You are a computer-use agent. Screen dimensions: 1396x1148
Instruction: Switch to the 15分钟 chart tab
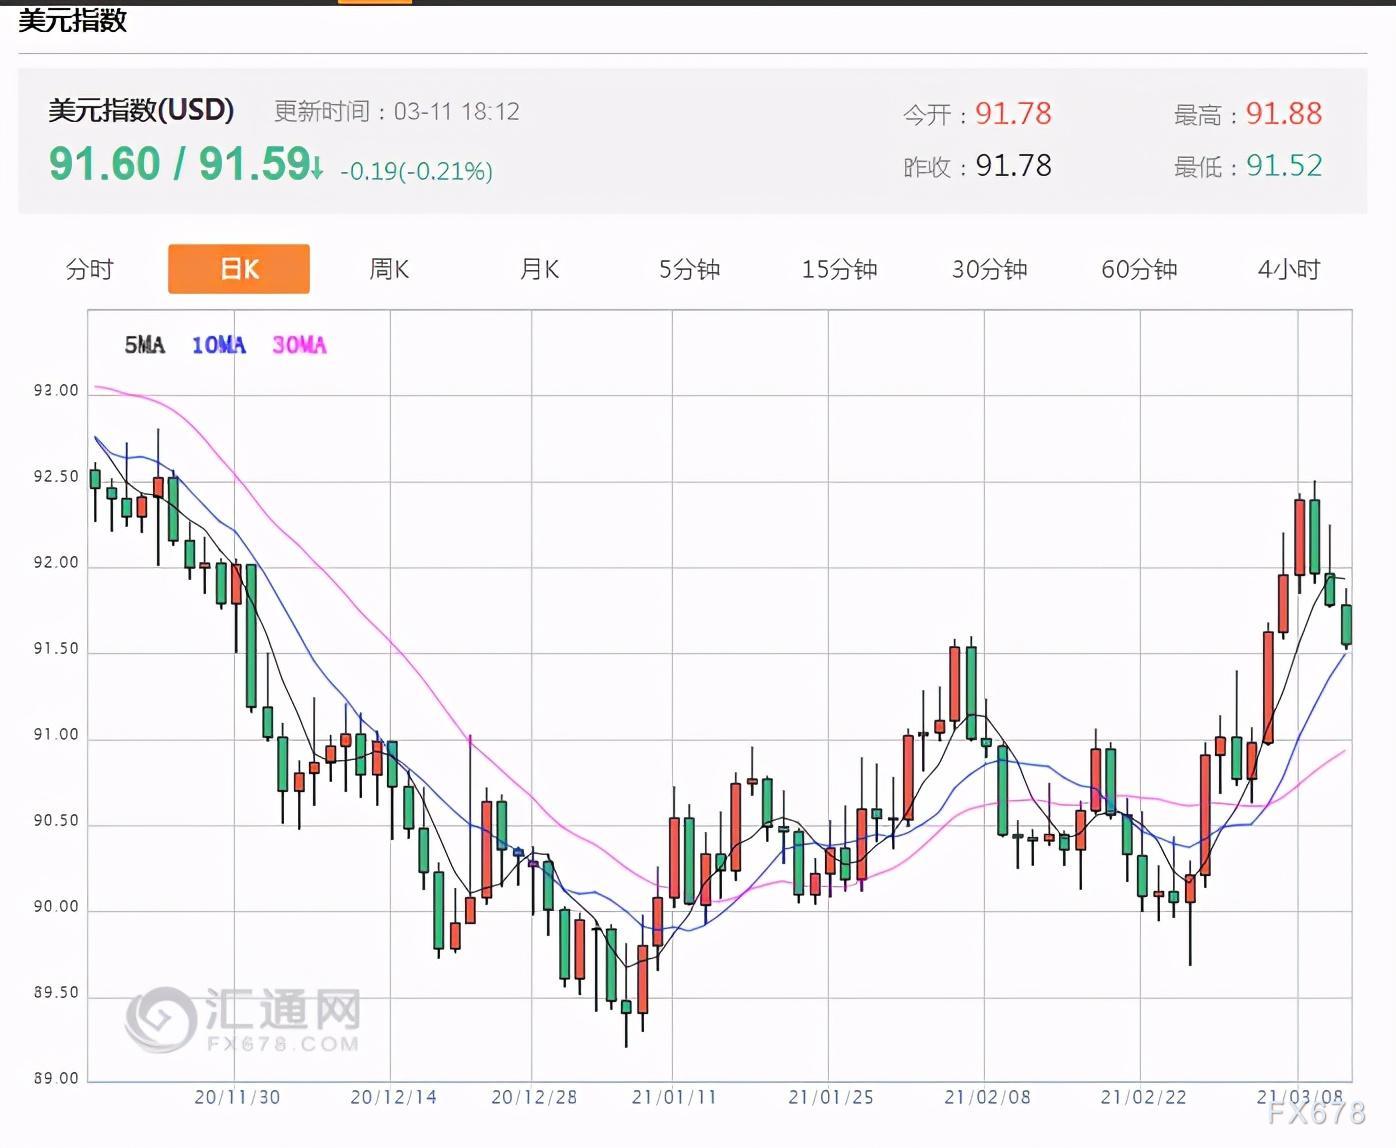[839, 269]
